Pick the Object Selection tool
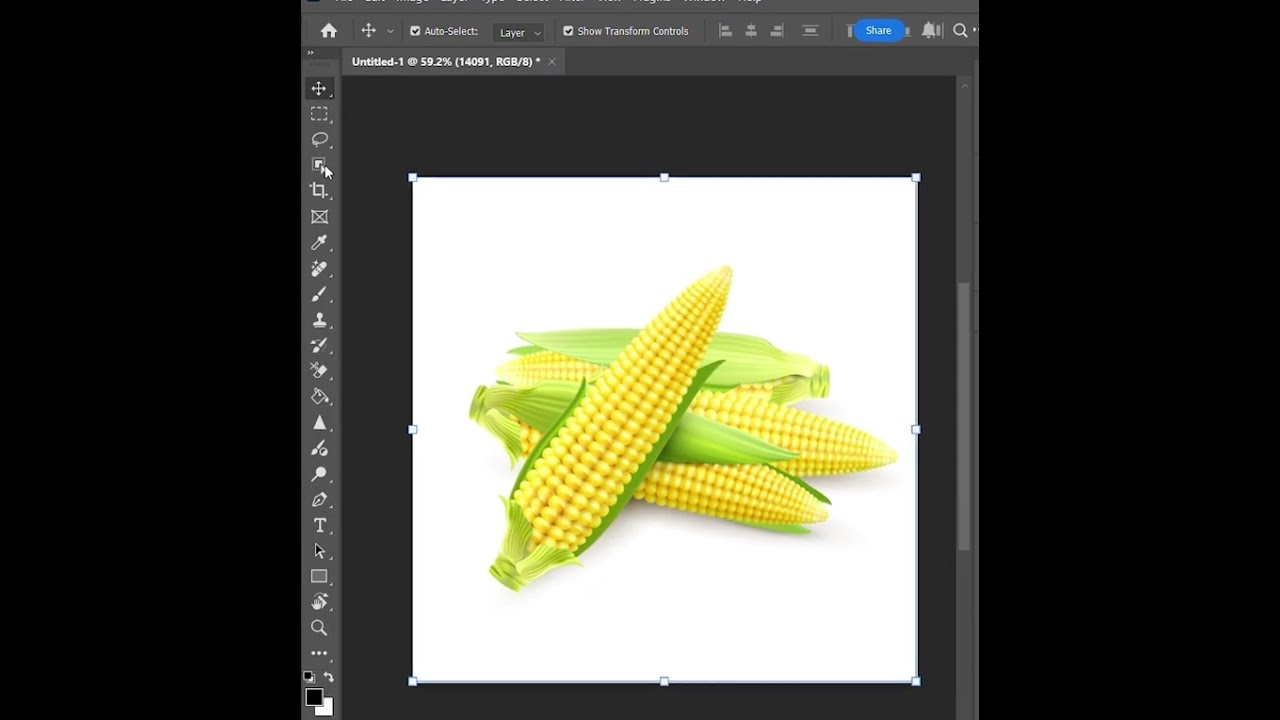This screenshot has height=720, width=1280. [319, 165]
